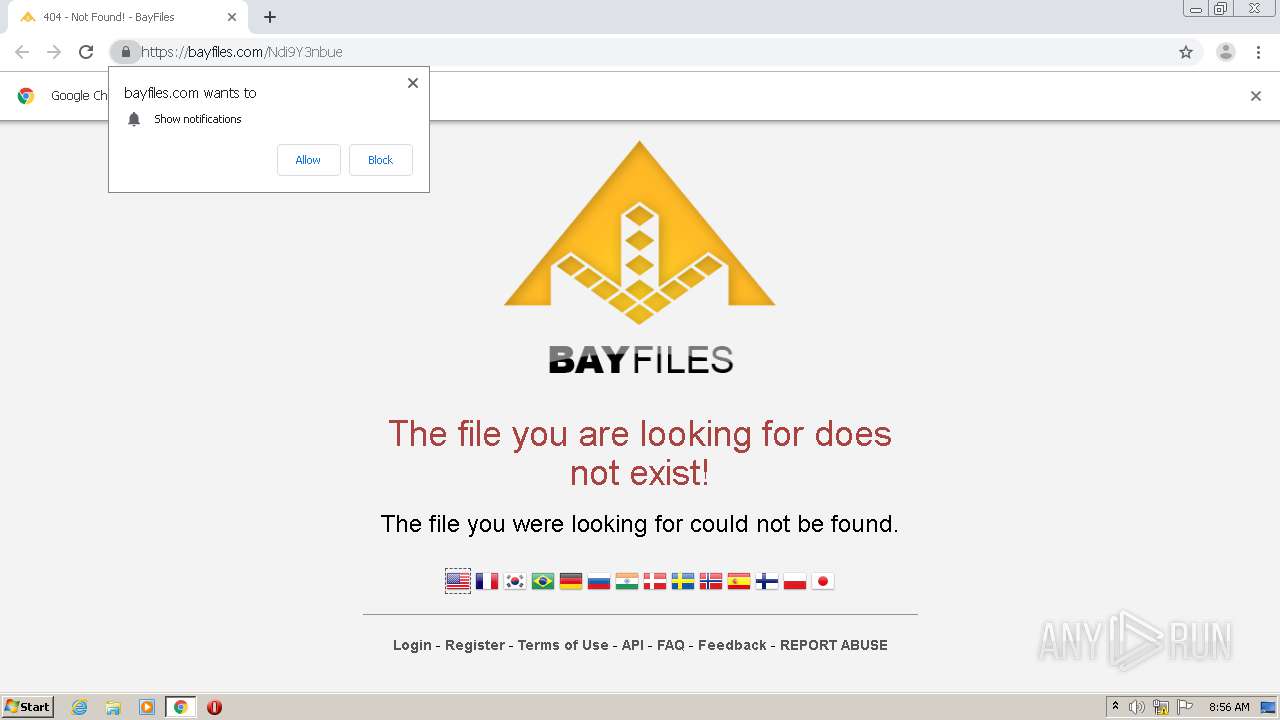Click the 8:56 AM taskbar clock
The height and width of the screenshot is (720, 1280).
coord(1229,707)
